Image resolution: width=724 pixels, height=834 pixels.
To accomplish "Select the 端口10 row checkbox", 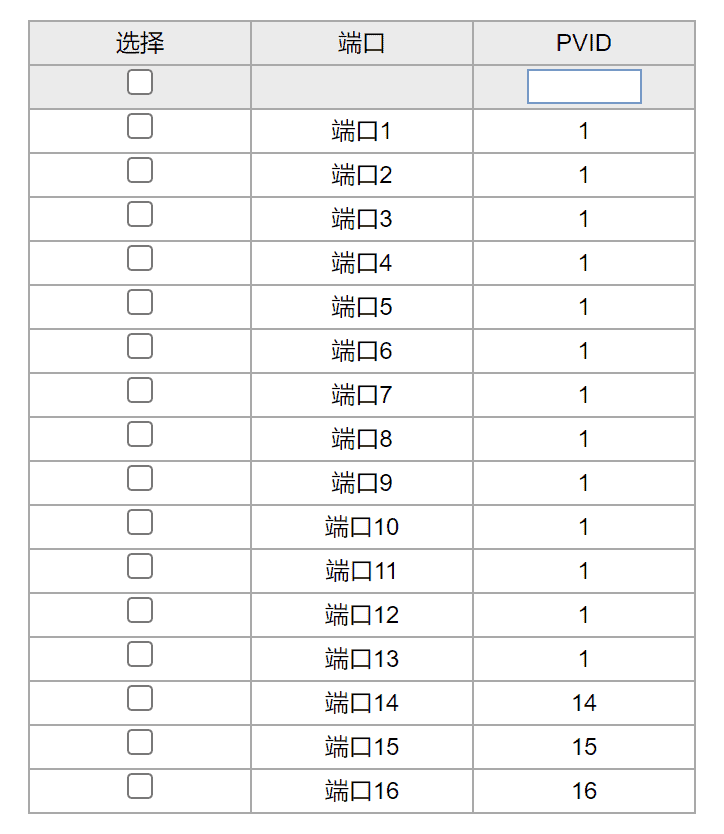I will 140,523.
